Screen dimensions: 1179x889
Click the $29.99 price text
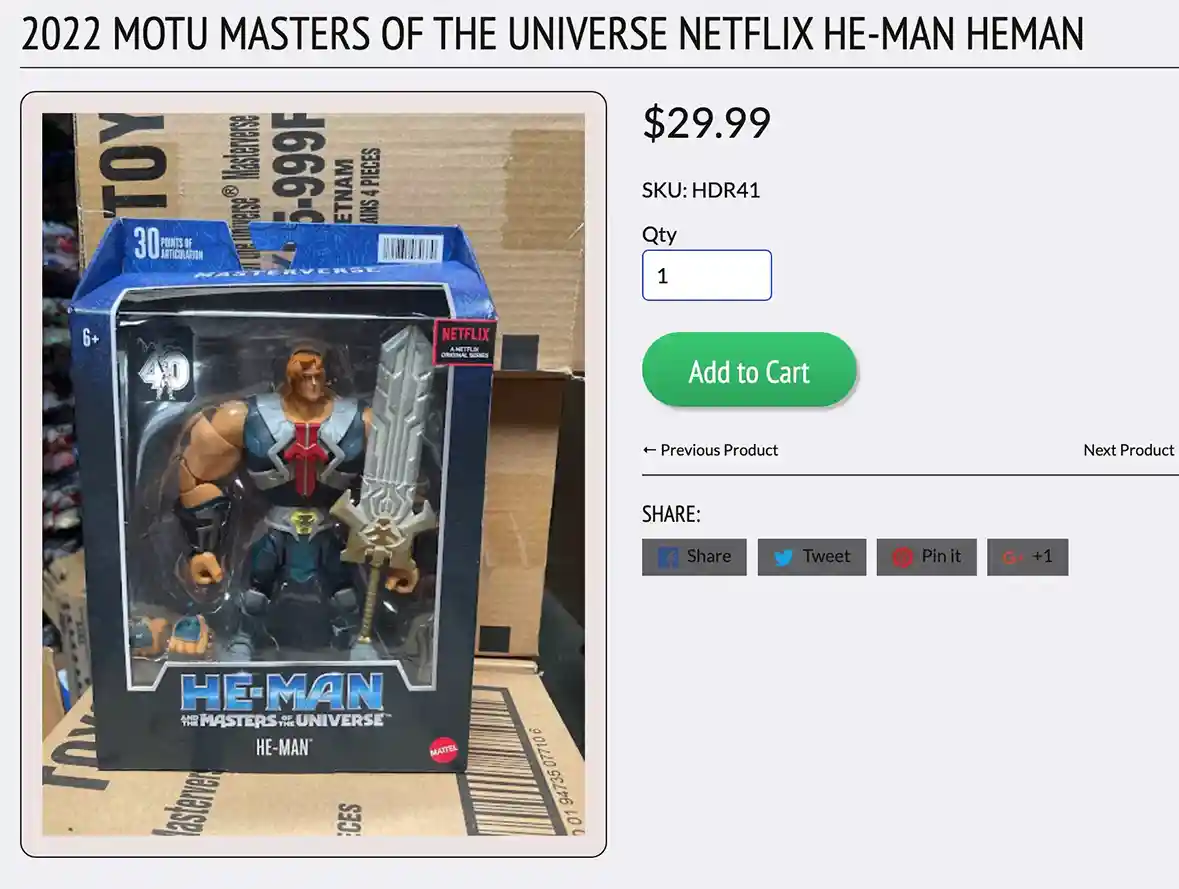[x=707, y=123]
